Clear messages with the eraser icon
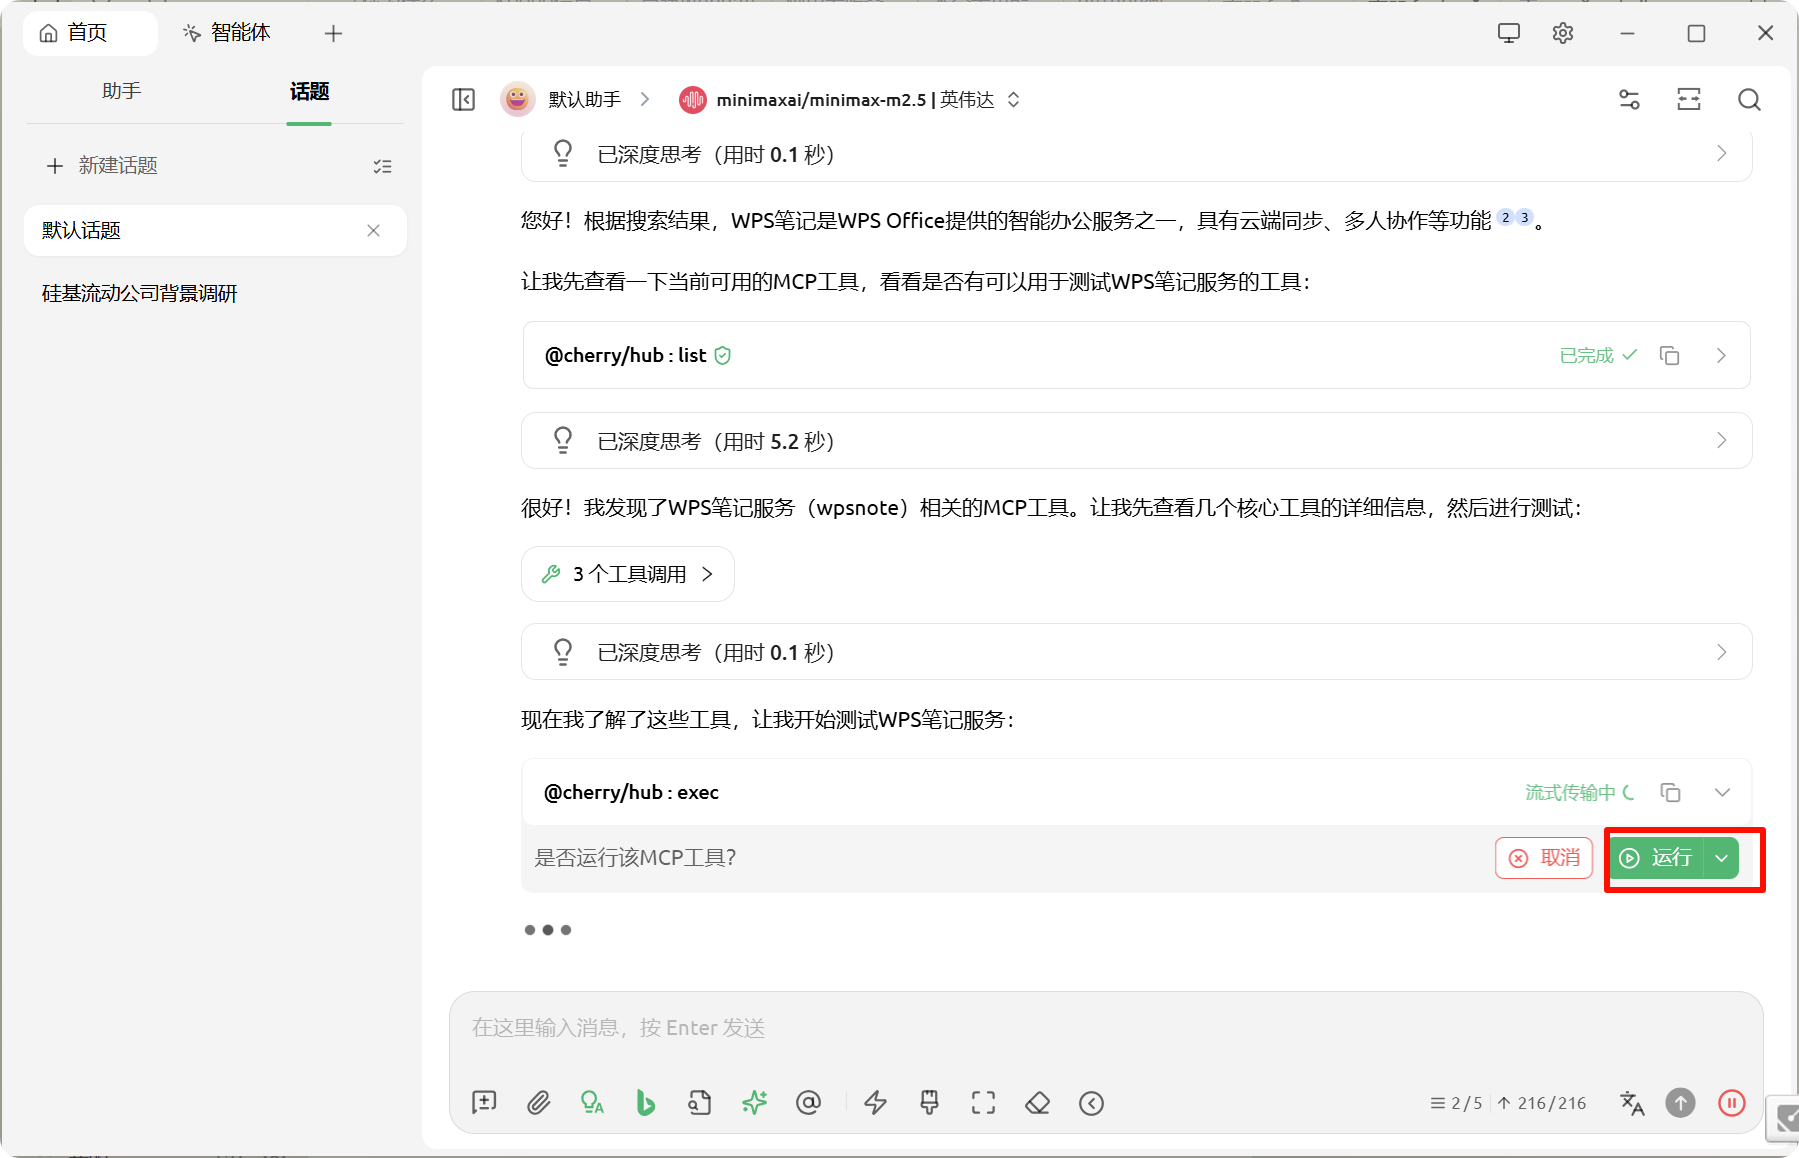This screenshot has width=1799, height=1158. (x=1038, y=1102)
